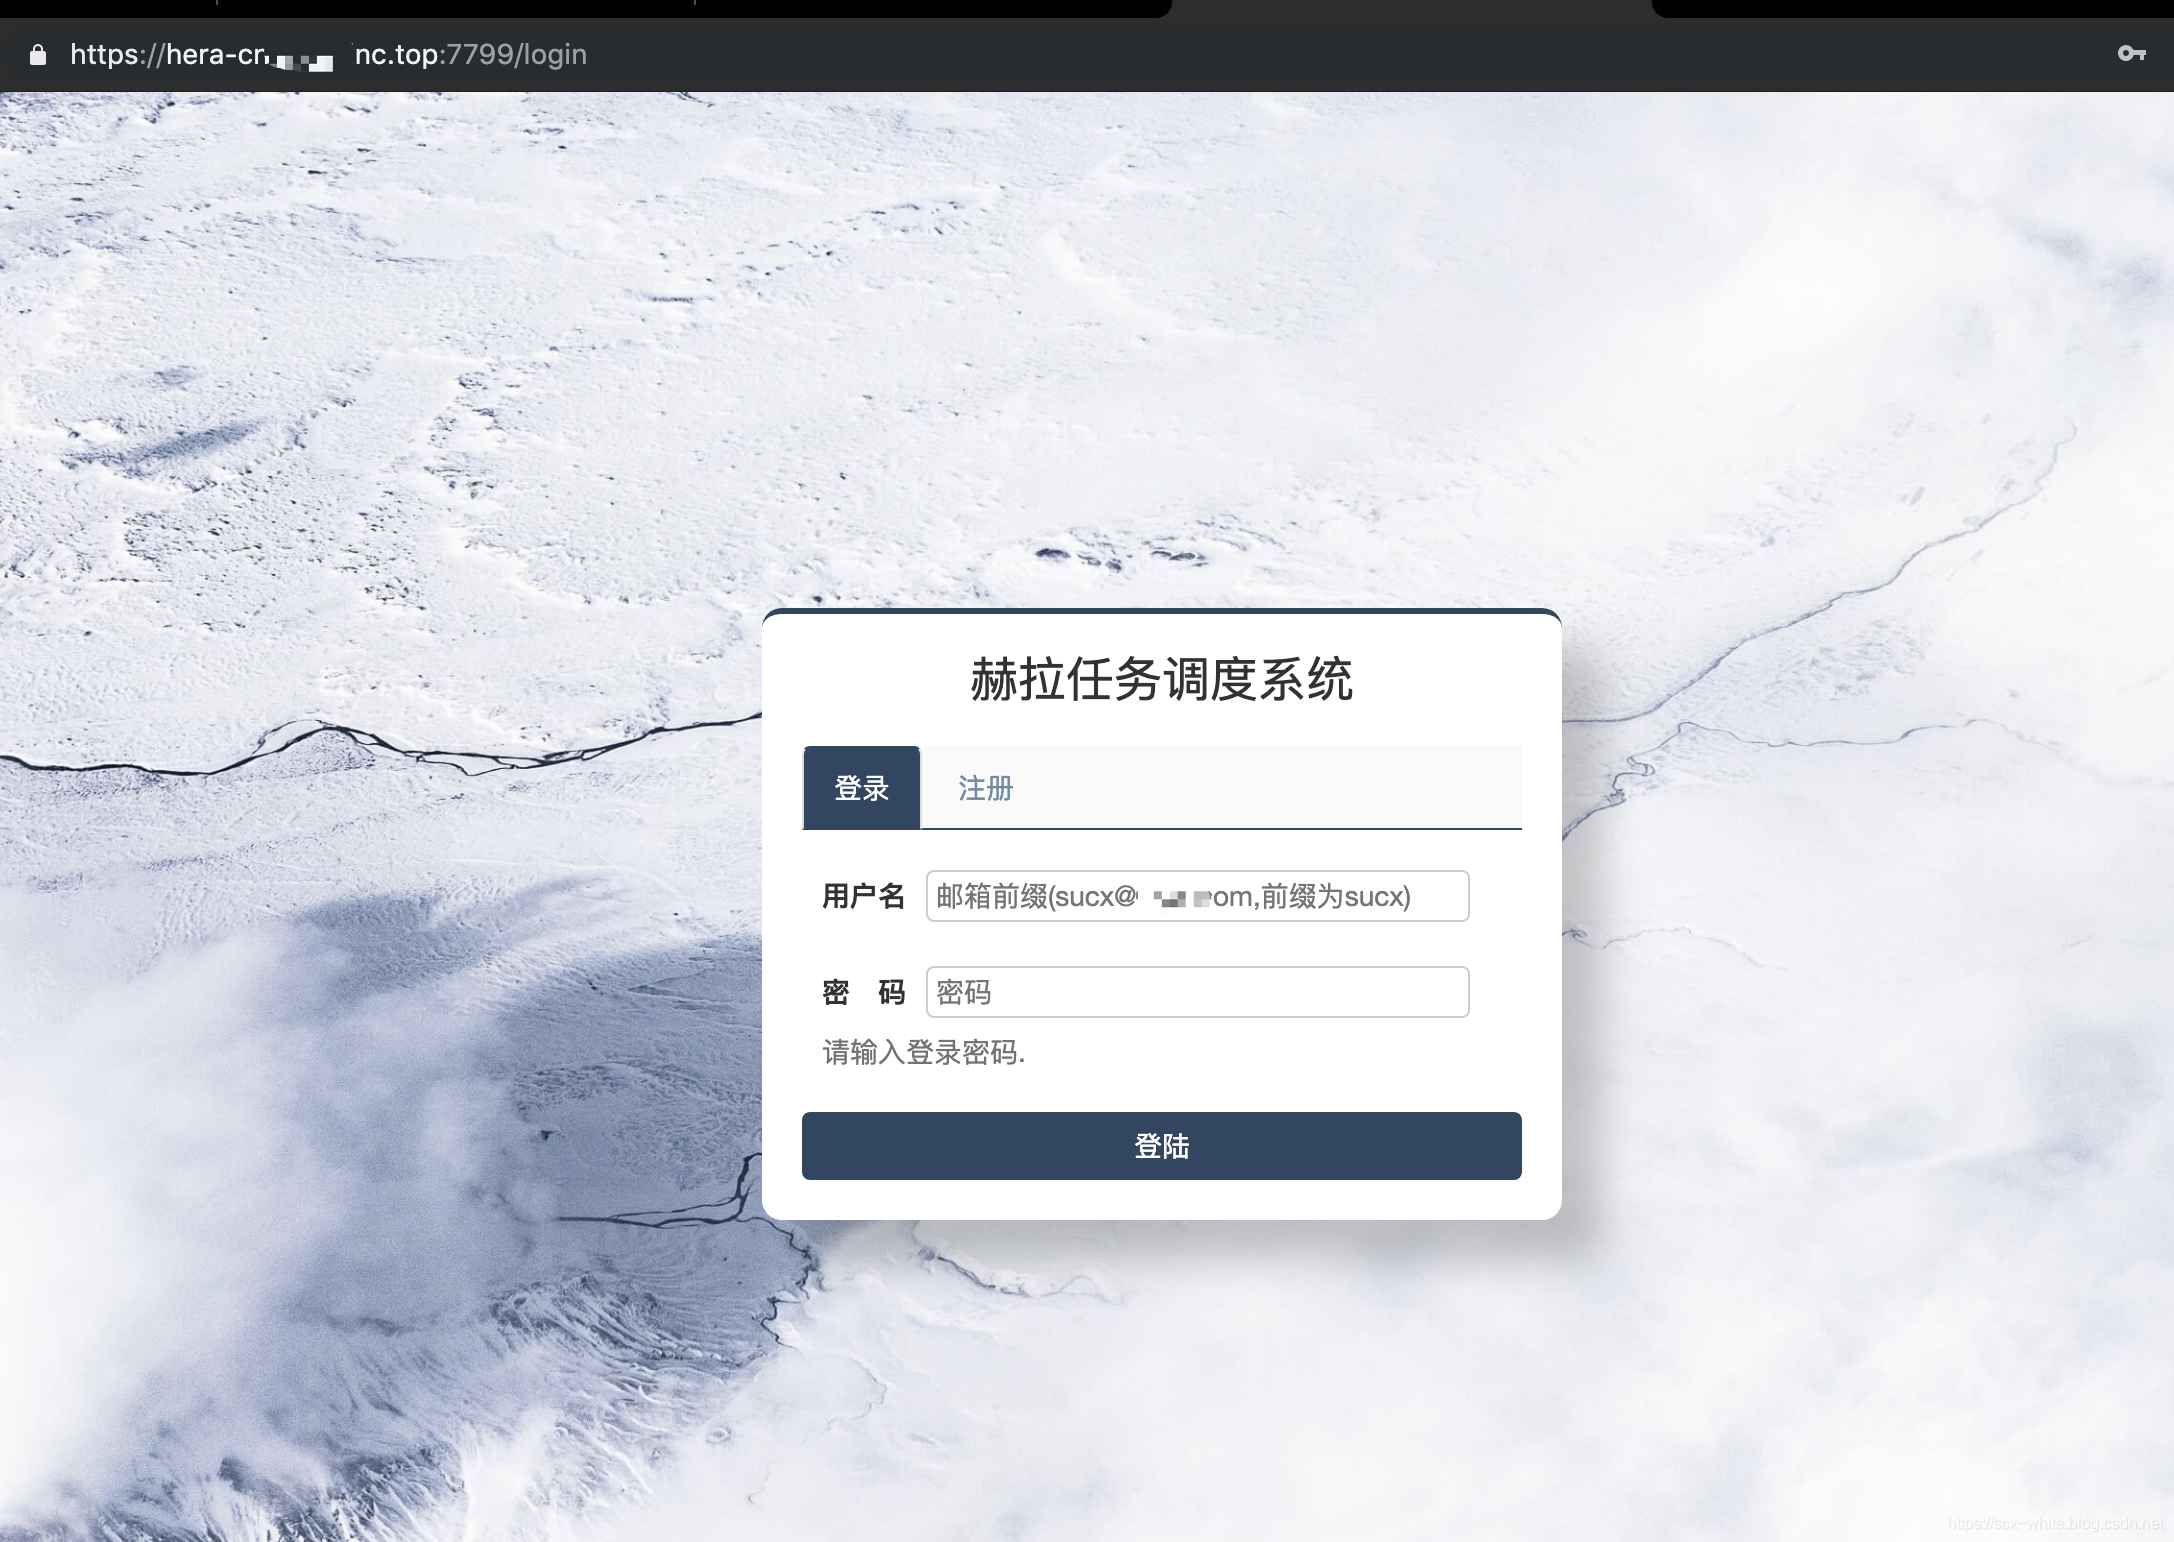Open the password manager key icon
Viewport: 2174px width, 1542px height.
(2131, 55)
